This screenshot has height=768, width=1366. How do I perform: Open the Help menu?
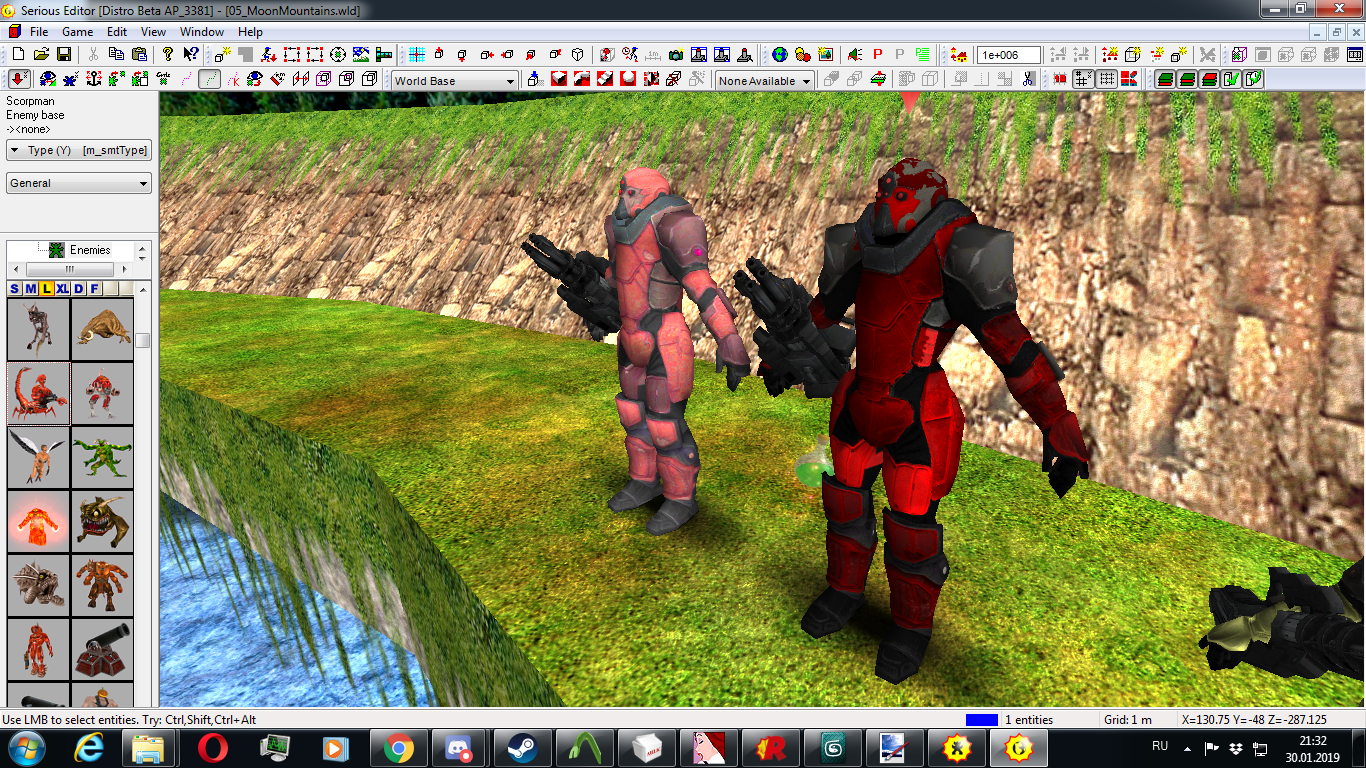(x=250, y=32)
